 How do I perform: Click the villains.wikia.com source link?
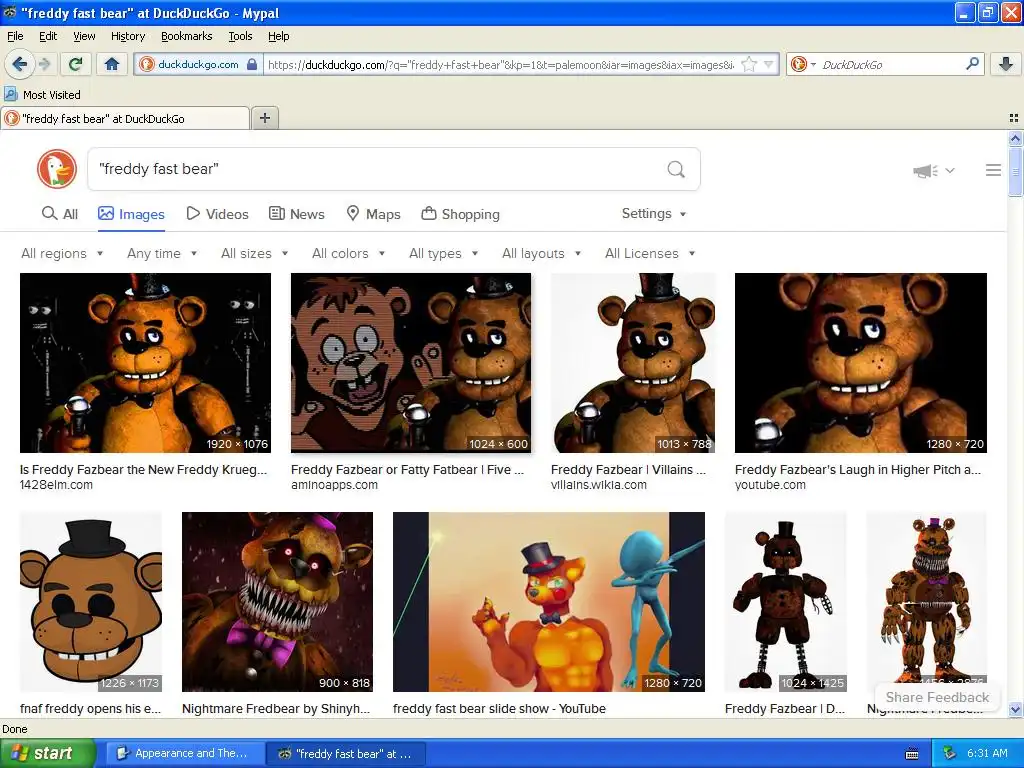pyautogui.click(x=599, y=485)
